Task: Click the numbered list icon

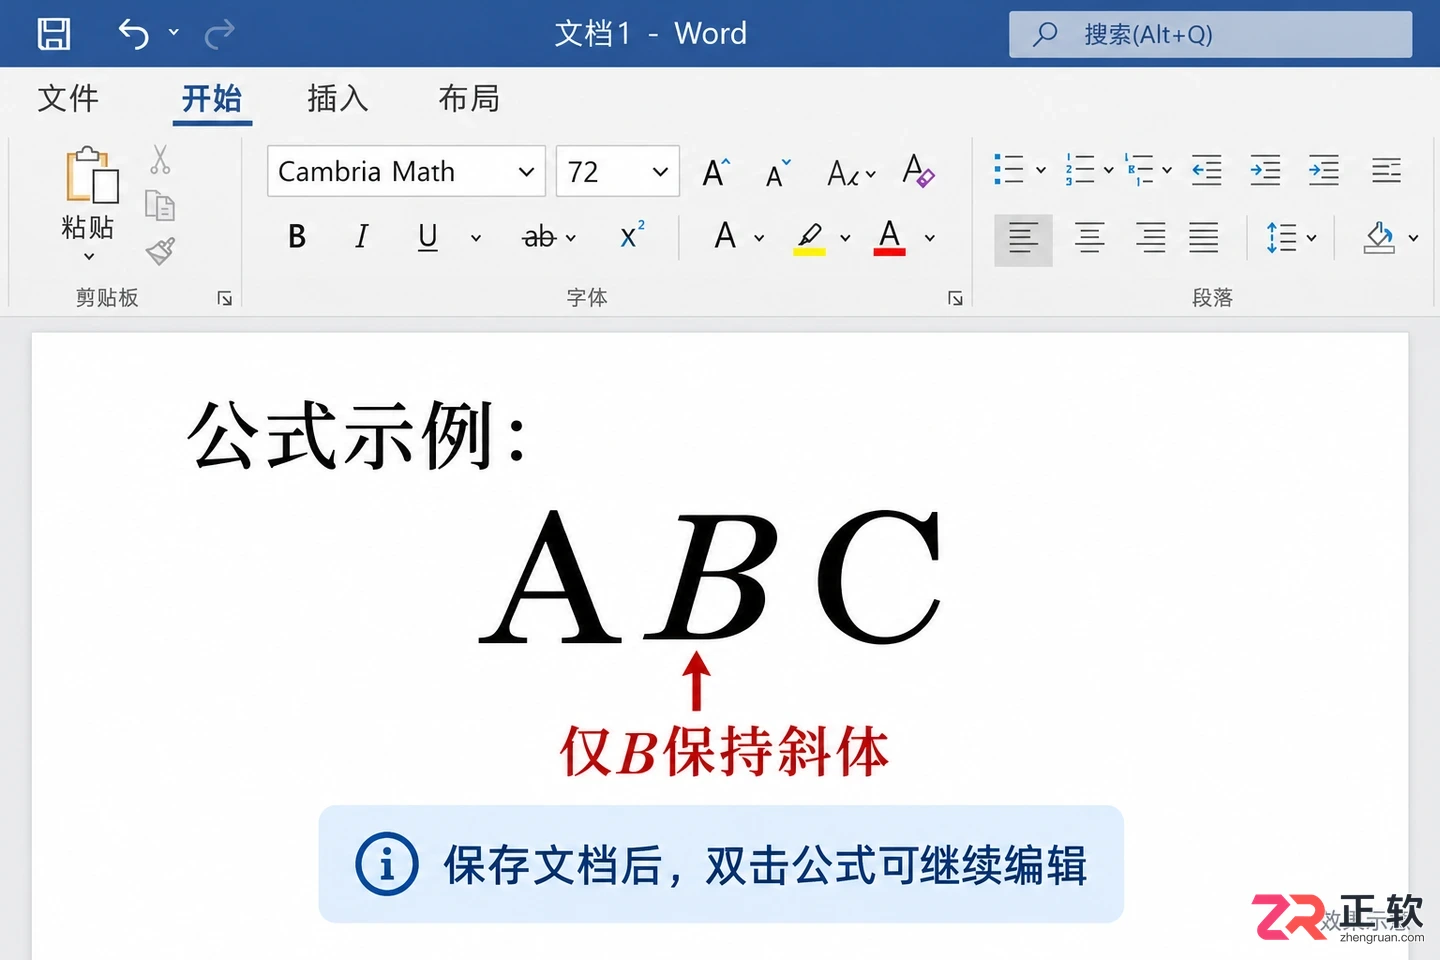Action: [x=1080, y=170]
